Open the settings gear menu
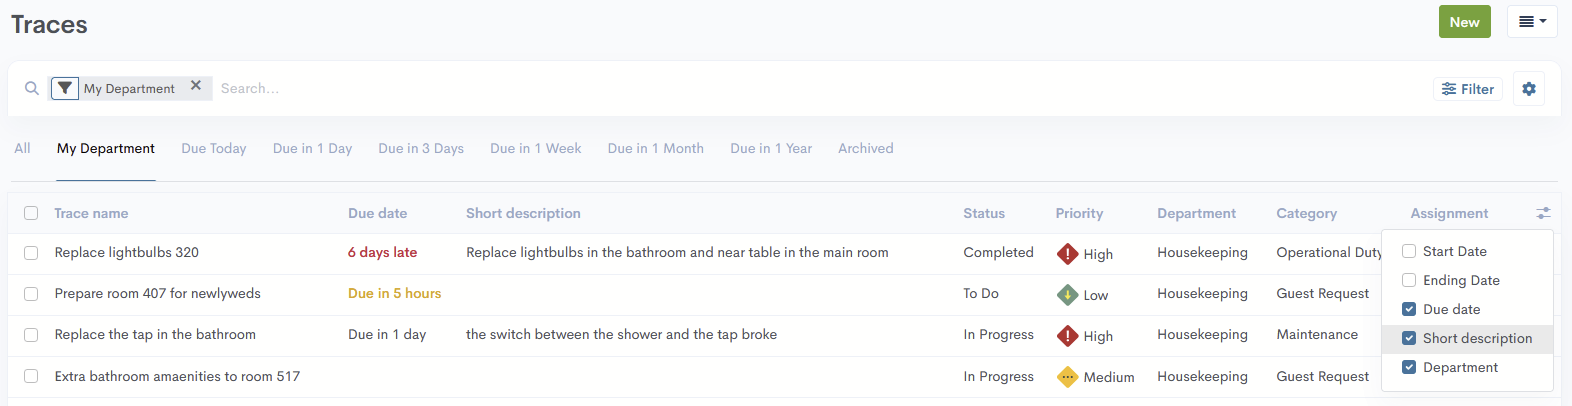The width and height of the screenshot is (1572, 406). click(1529, 89)
